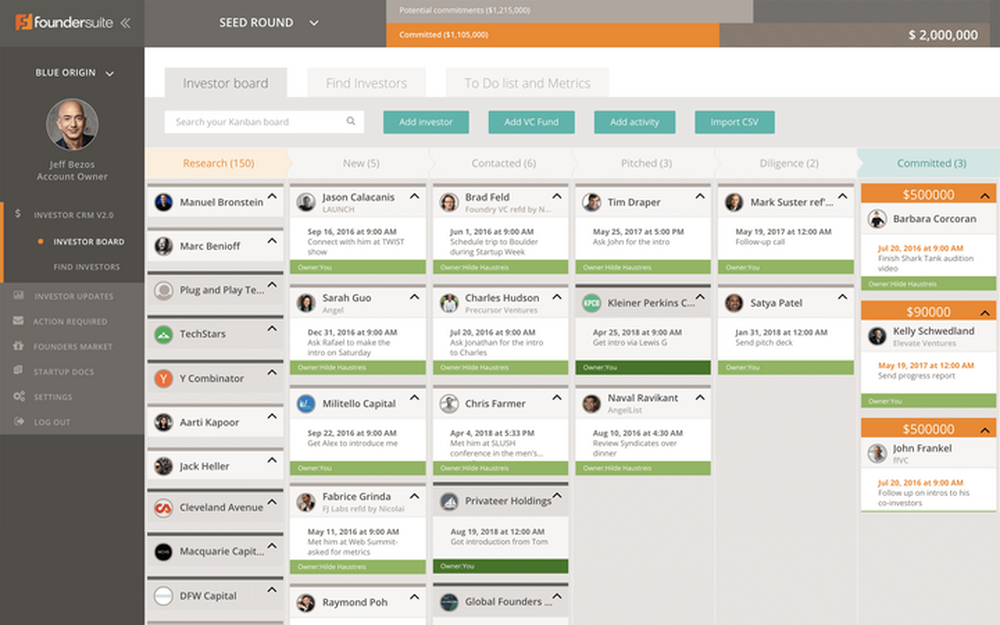Select Research (150) column header
This screenshot has width=1000, height=625.
coord(218,163)
